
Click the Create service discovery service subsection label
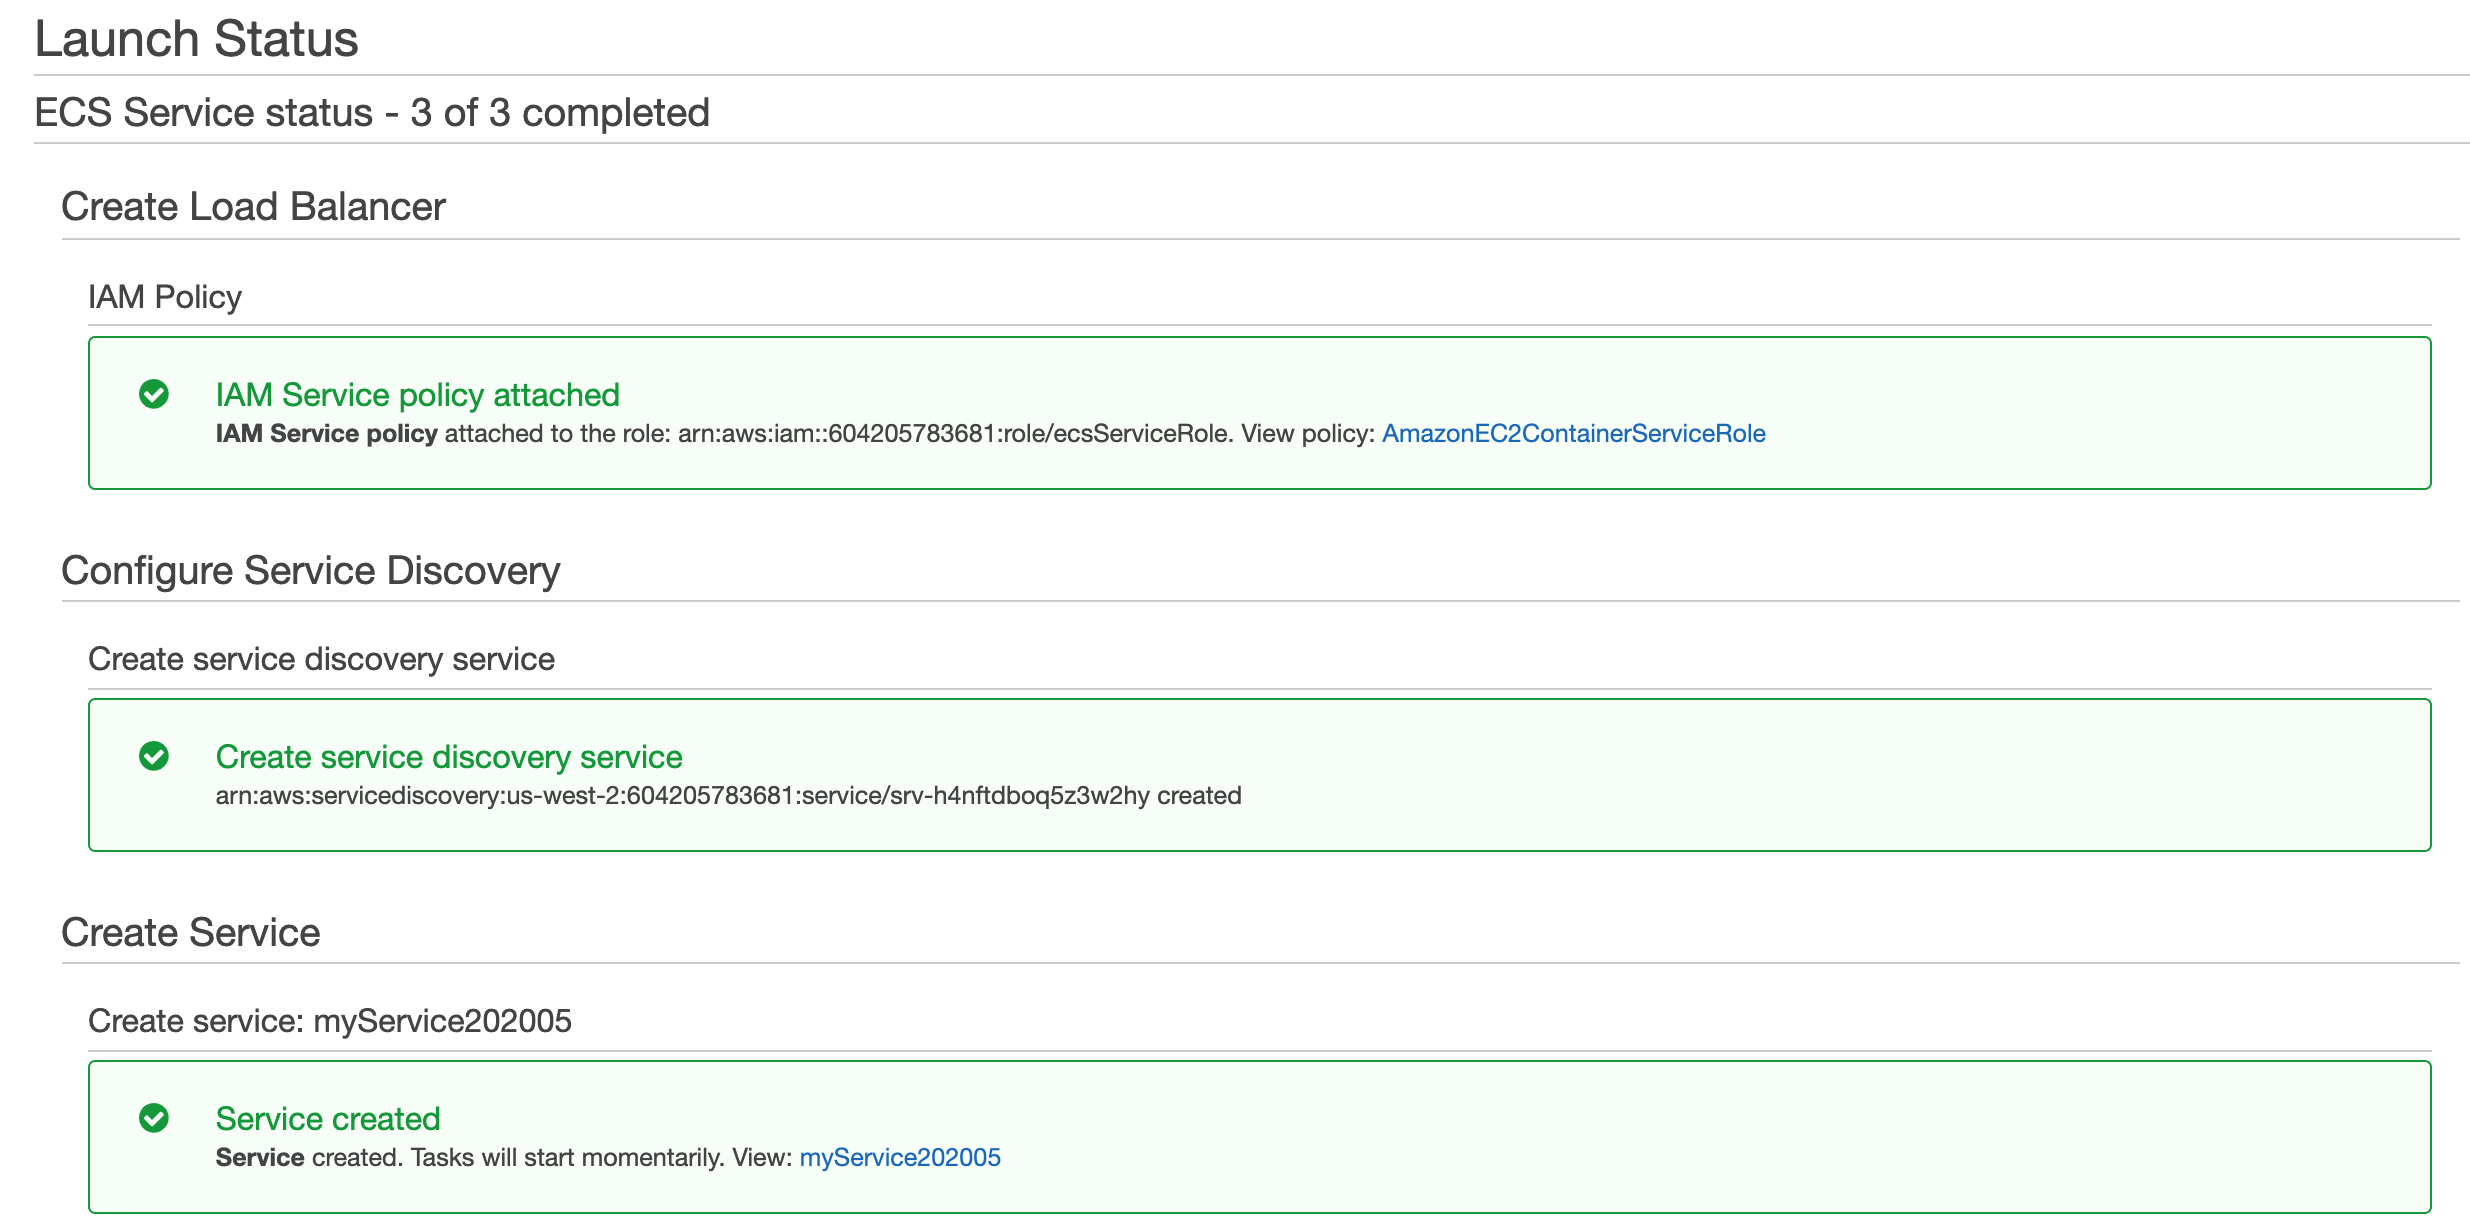(321, 659)
